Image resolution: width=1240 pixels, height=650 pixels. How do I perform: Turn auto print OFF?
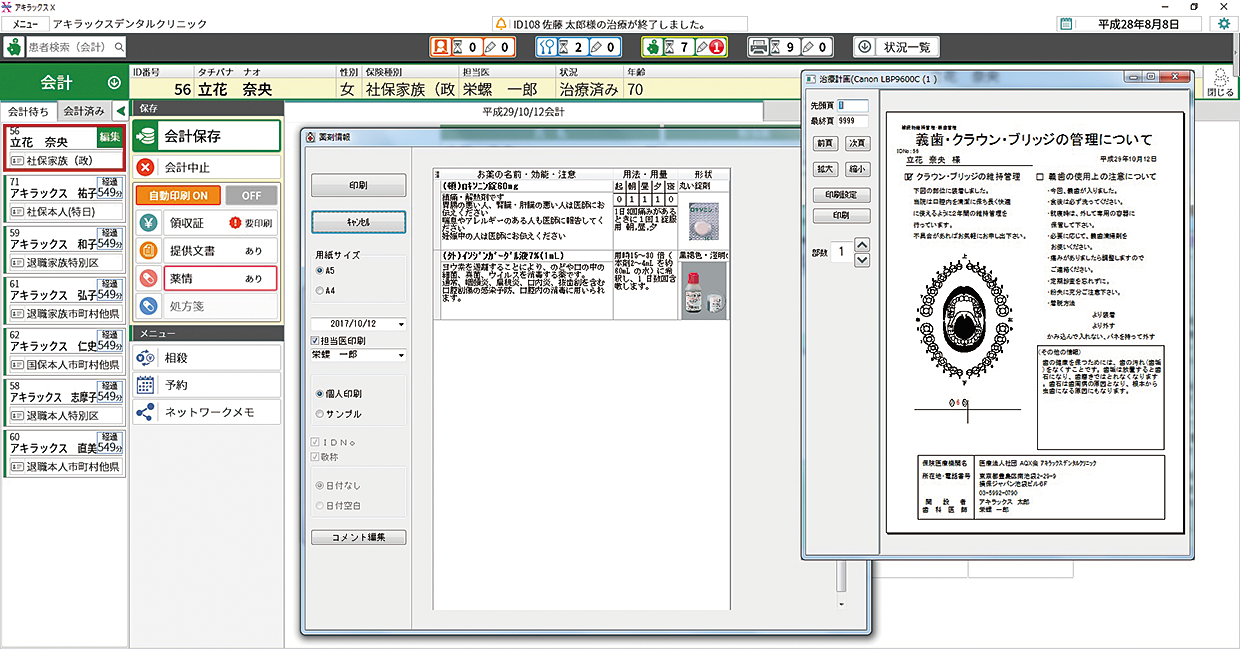pos(250,196)
